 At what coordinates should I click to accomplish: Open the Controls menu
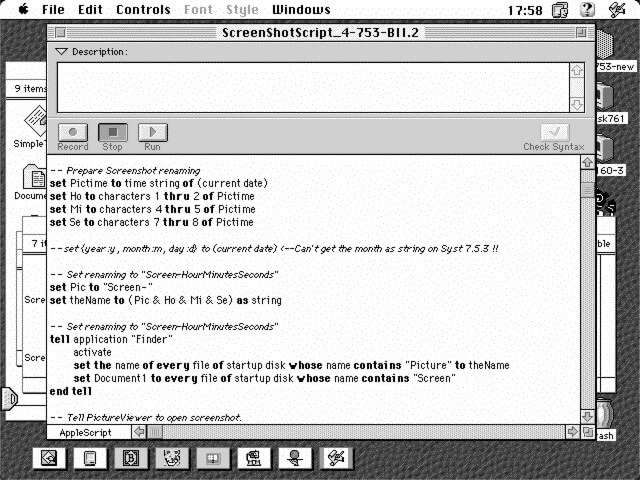tap(143, 10)
